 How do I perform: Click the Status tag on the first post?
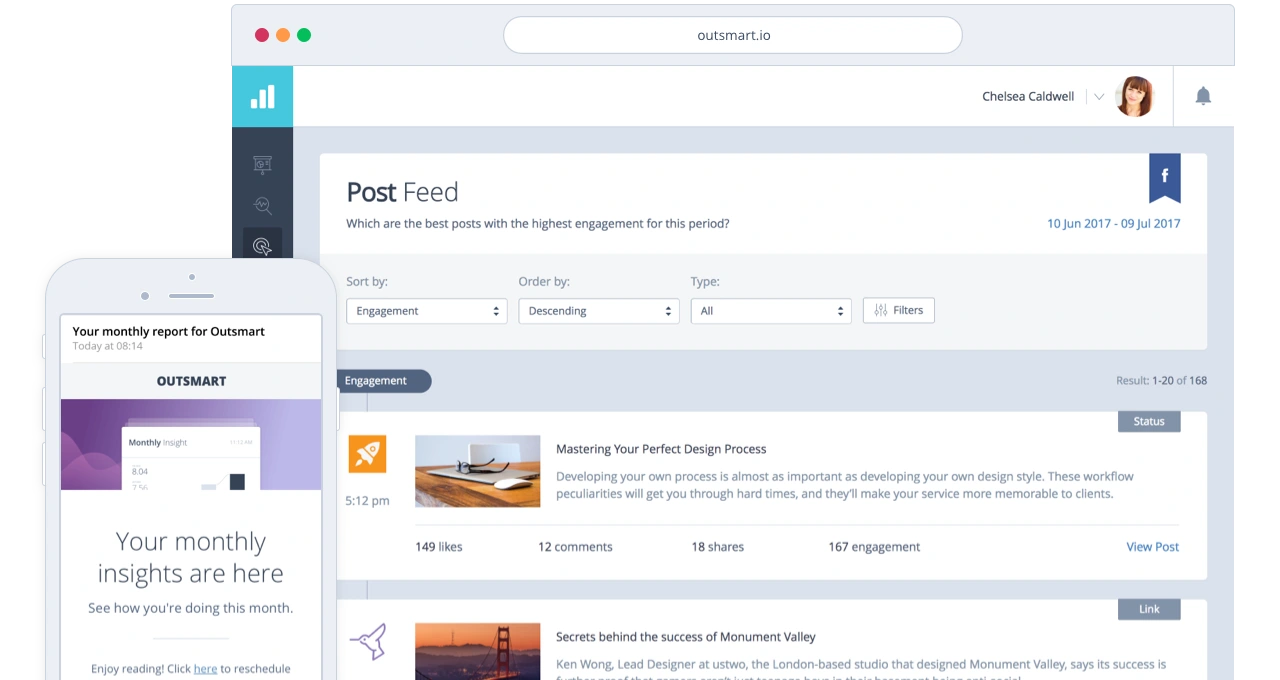[x=1148, y=421]
